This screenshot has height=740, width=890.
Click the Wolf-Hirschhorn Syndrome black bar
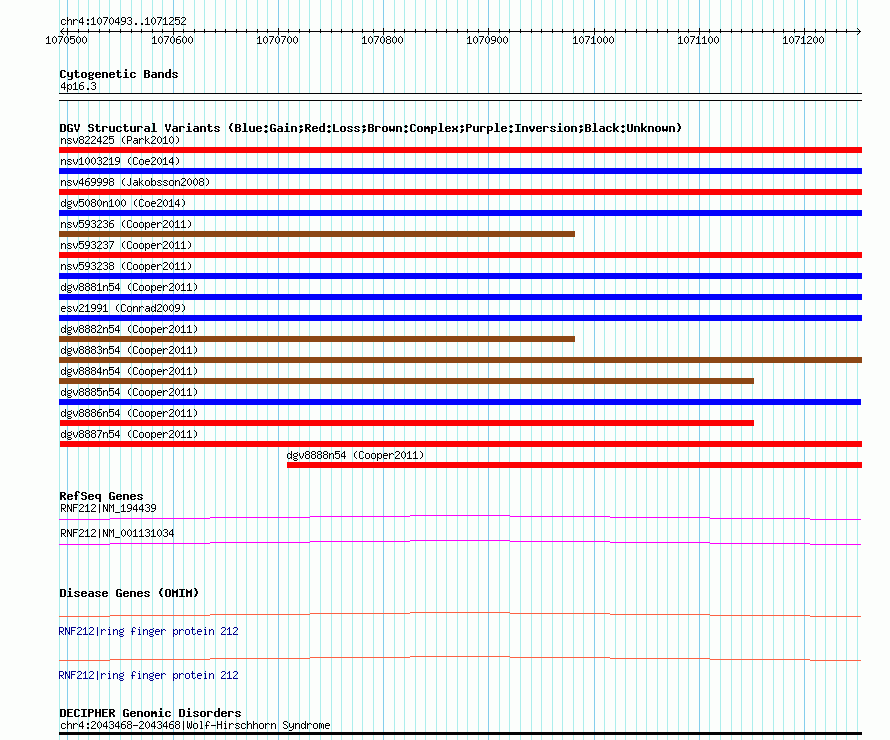(x=460, y=734)
